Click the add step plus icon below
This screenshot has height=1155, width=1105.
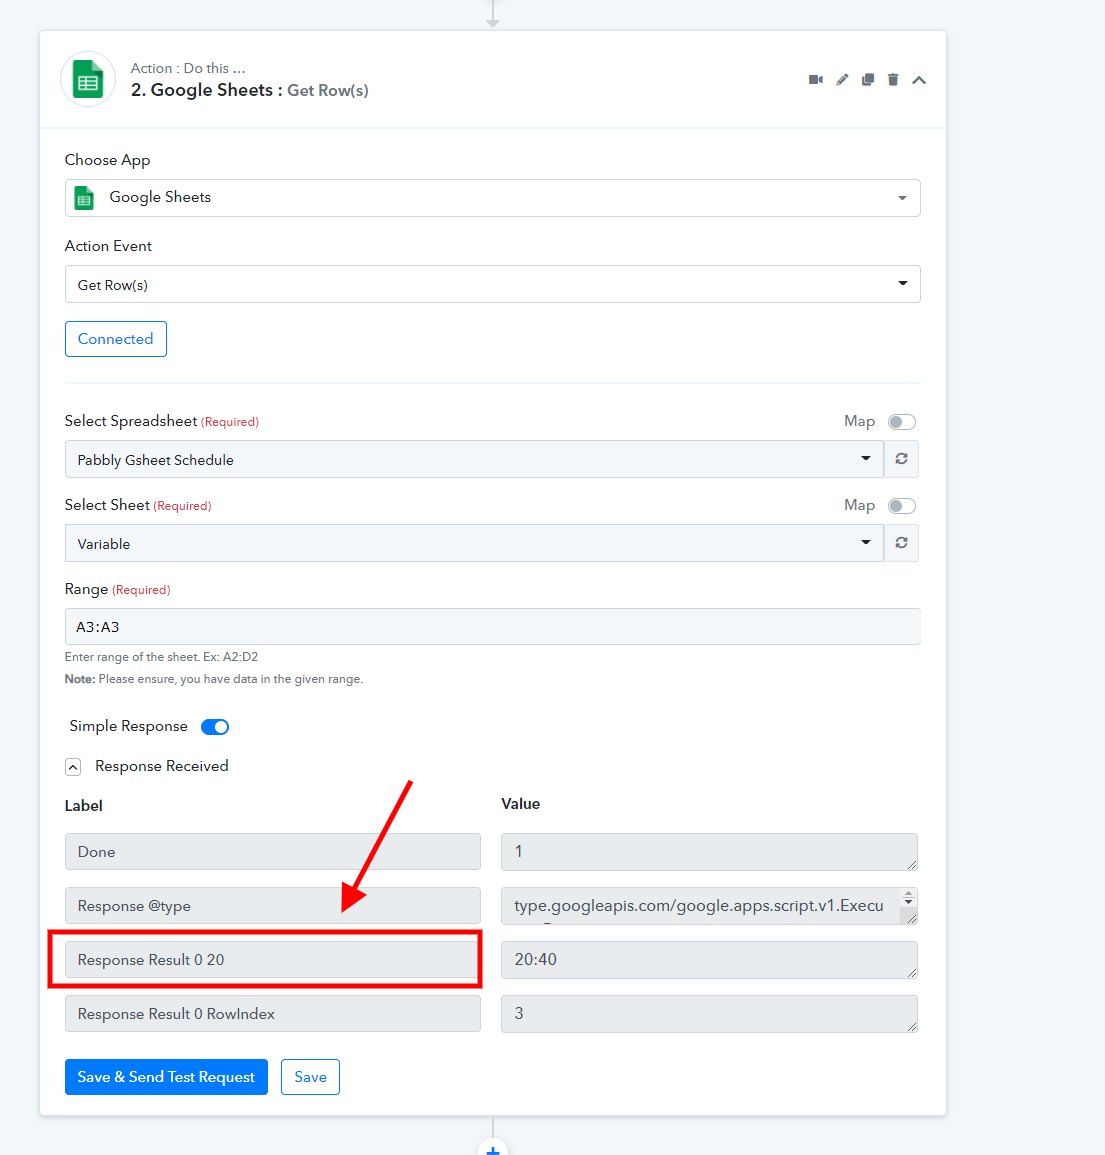coord(493,1148)
